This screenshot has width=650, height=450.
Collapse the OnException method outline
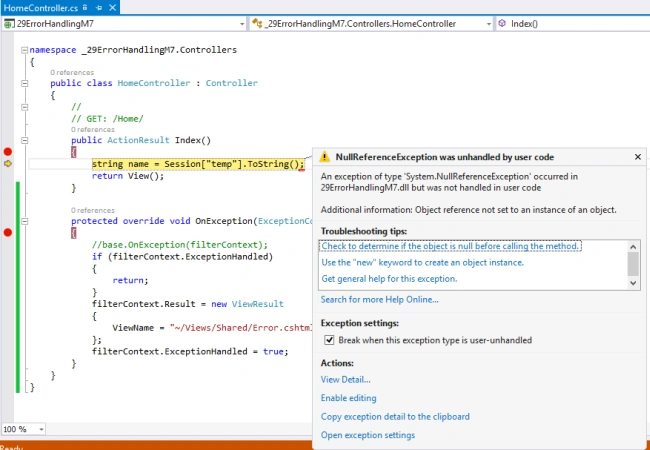tap(24, 221)
